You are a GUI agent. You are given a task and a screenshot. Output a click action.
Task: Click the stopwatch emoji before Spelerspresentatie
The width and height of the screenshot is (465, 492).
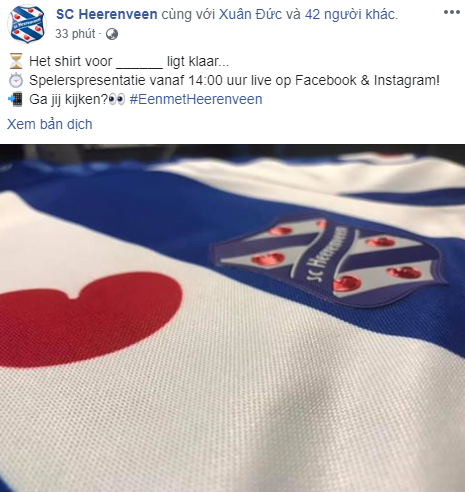pos(16,80)
